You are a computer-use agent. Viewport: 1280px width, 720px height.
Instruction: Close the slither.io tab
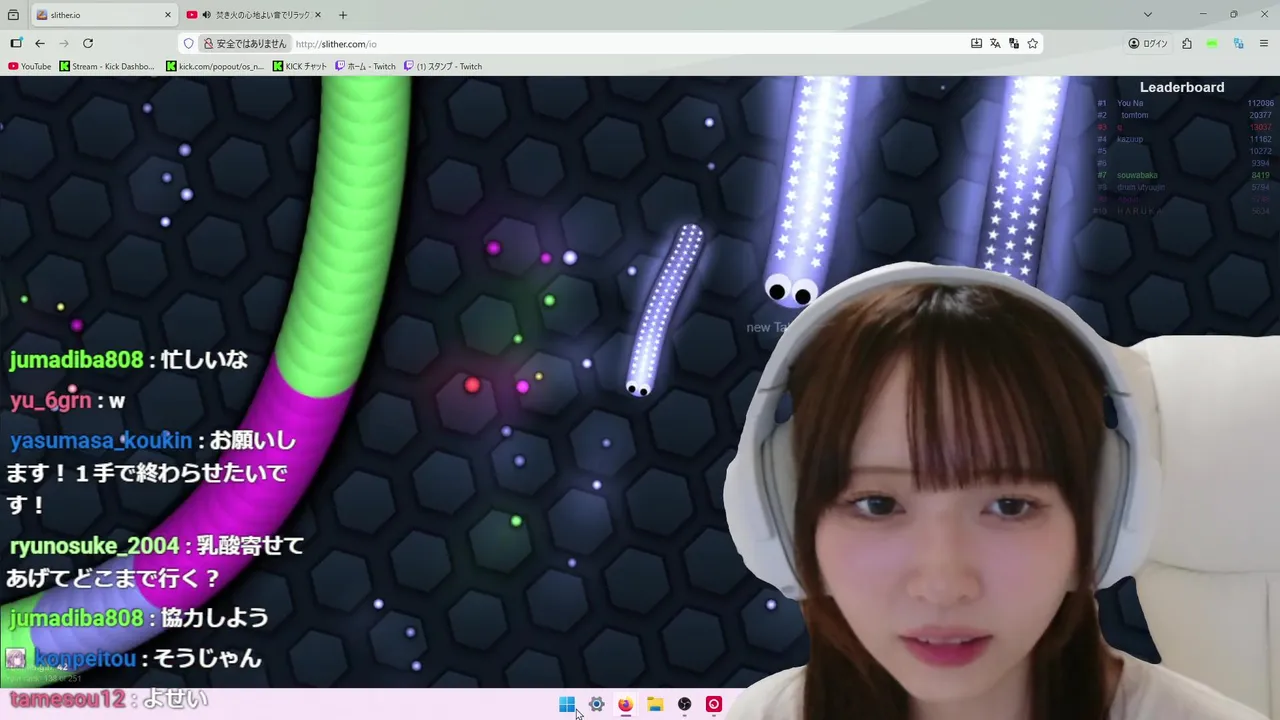click(x=168, y=15)
